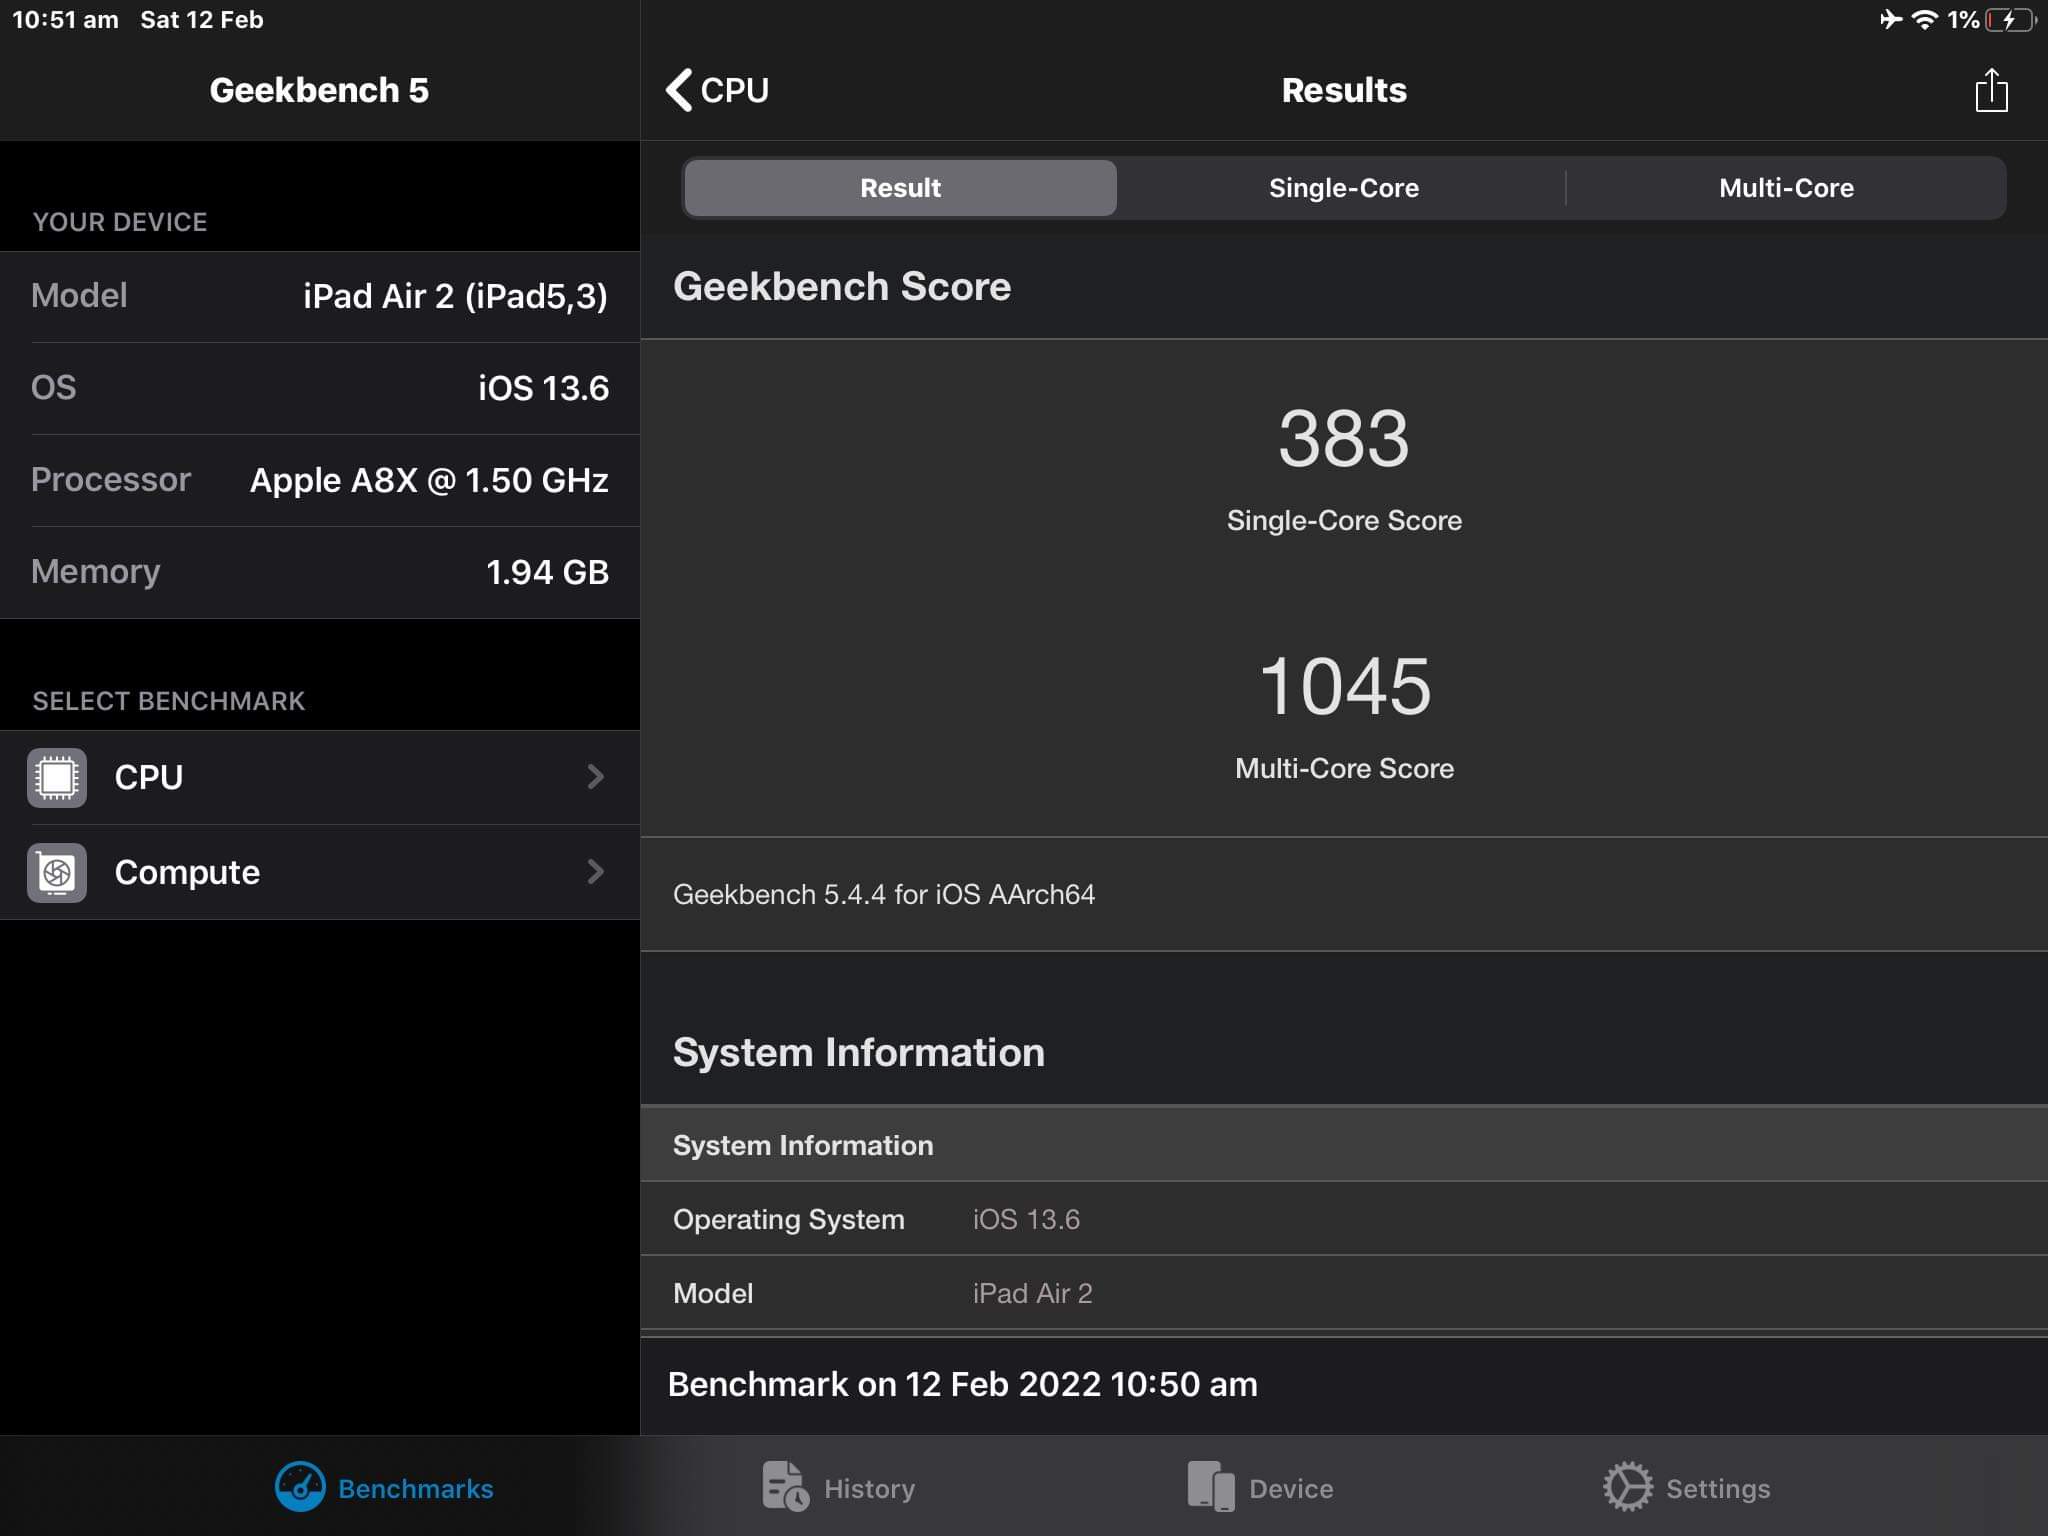This screenshot has height=1536, width=2048.
Task: Tap the Settings gear icon
Action: coord(1628,1487)
